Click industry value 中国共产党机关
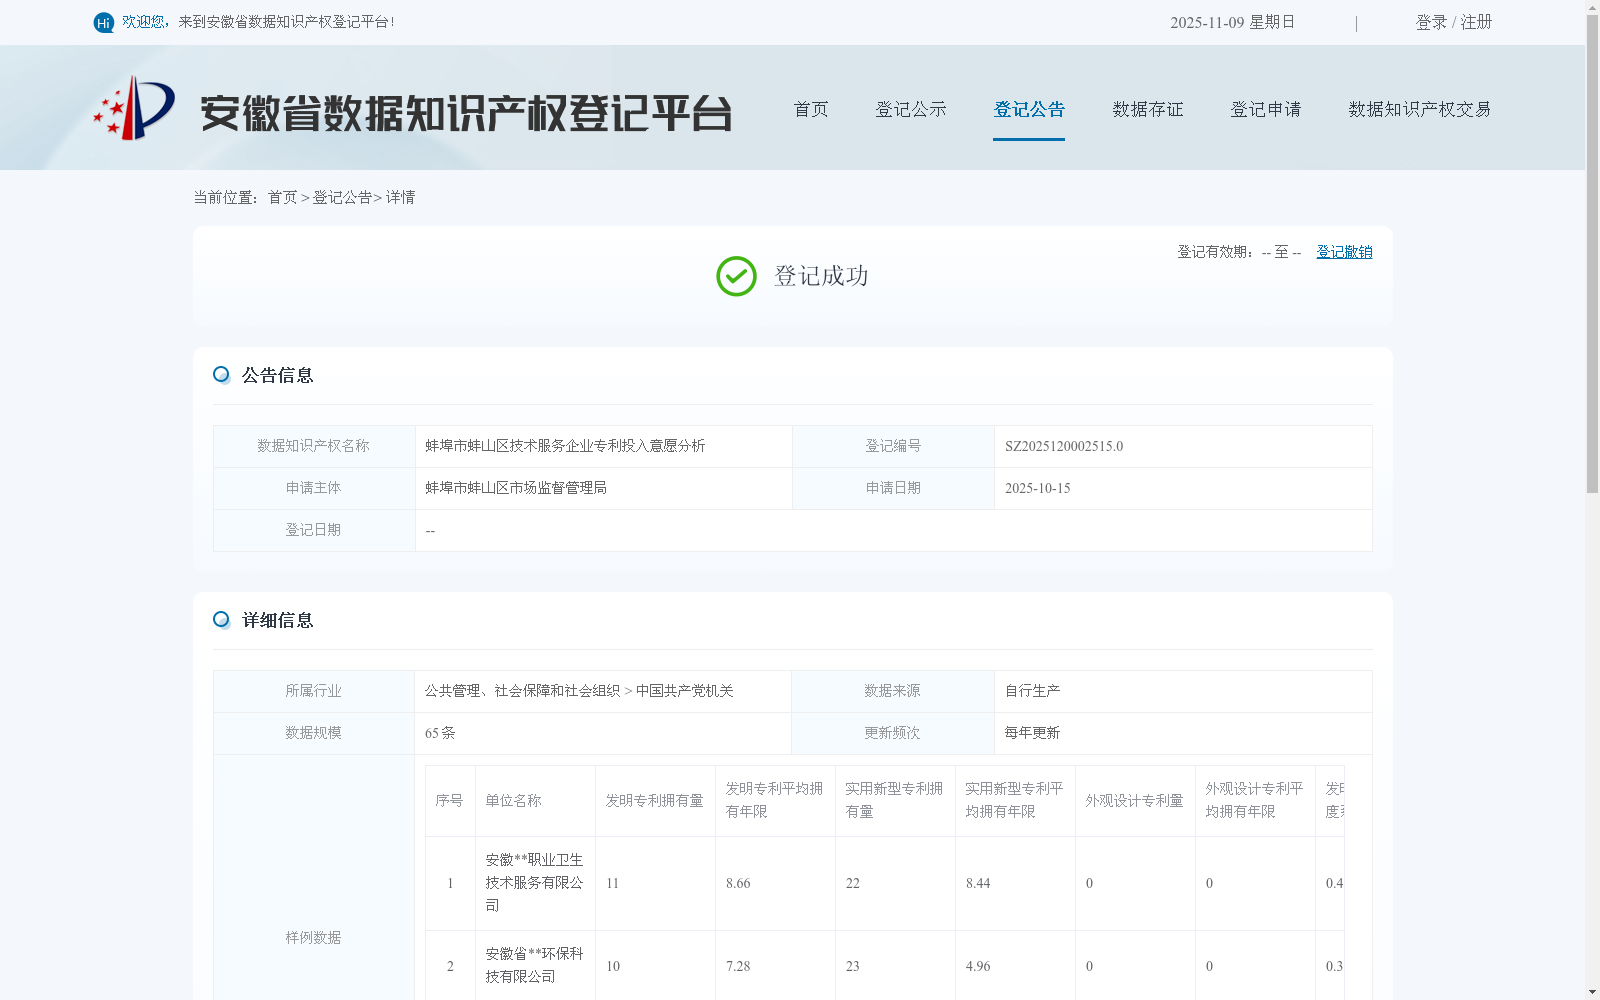 pyautogui.click(x=685, y=691)
